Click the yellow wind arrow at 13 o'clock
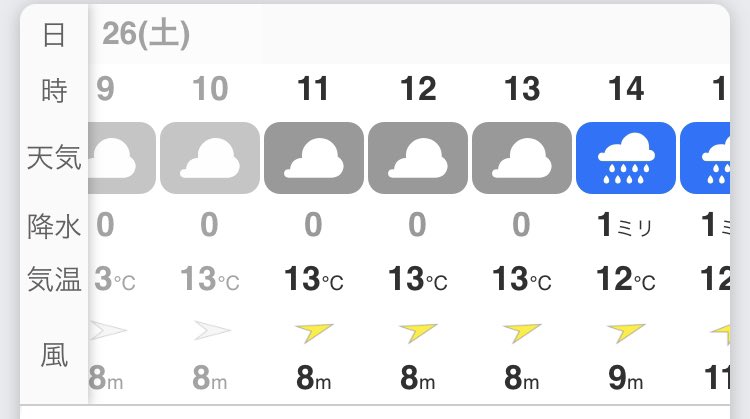 point(522,332)
